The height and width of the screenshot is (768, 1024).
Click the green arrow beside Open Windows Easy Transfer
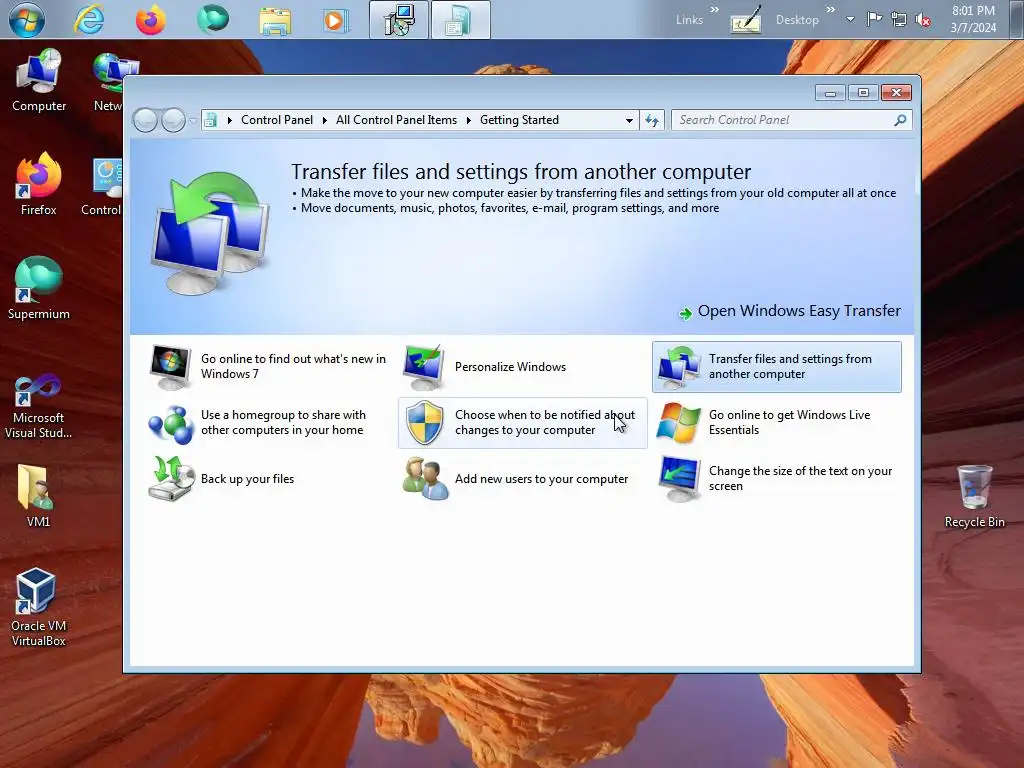685,313
